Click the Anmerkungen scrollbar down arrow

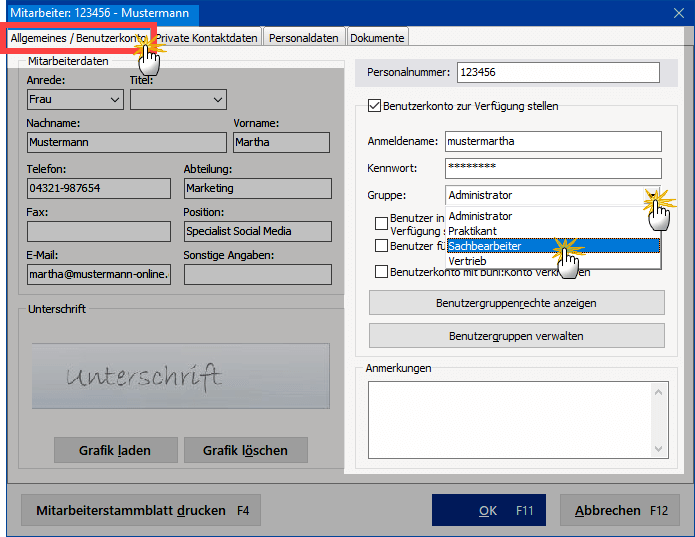pos(657,447)
